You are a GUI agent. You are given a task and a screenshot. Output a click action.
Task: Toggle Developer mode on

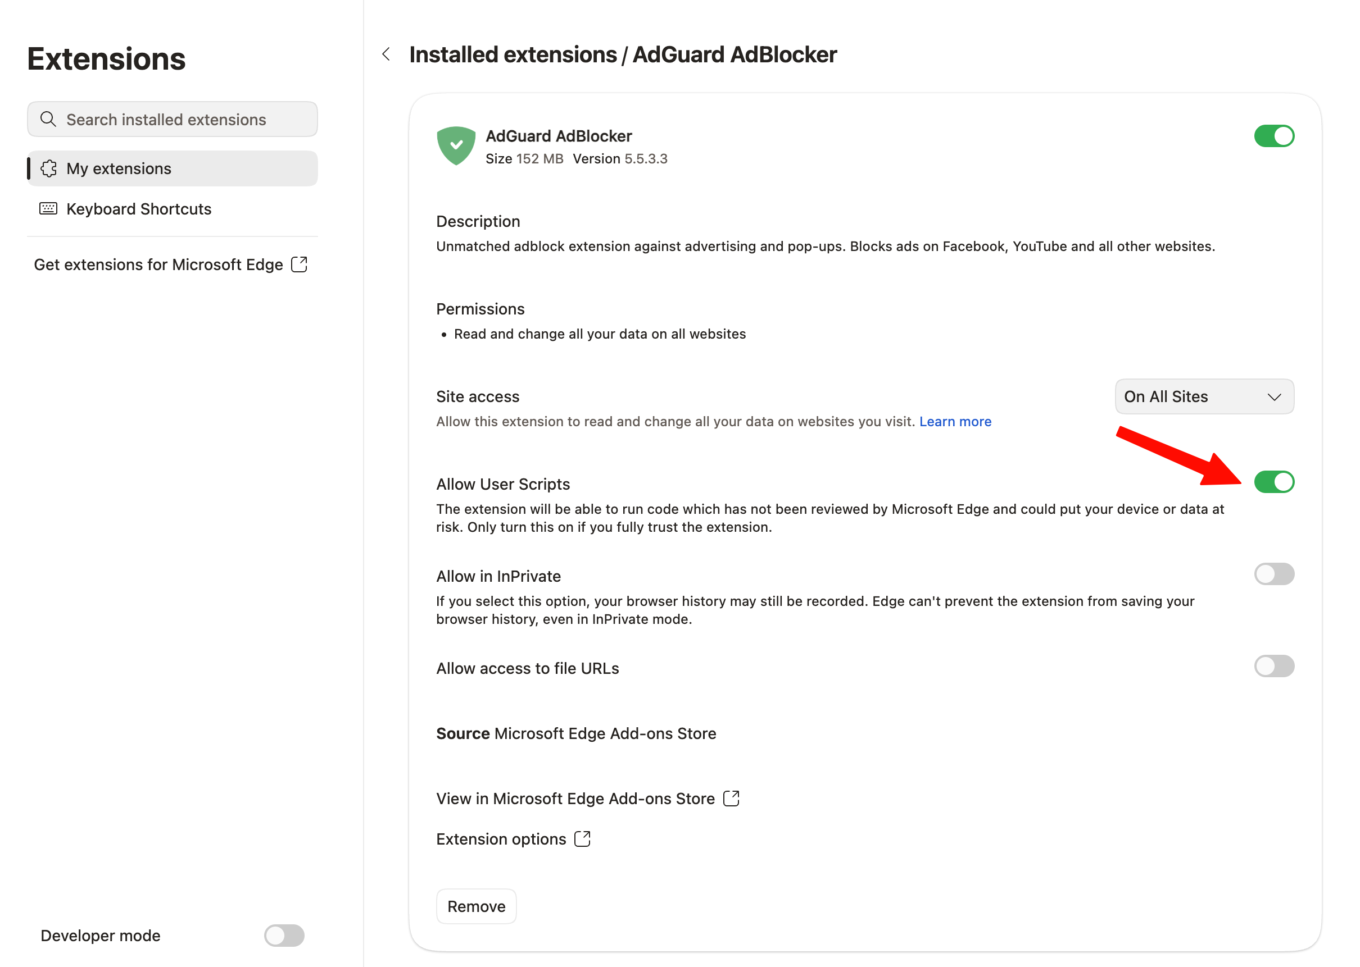point(284,935)
